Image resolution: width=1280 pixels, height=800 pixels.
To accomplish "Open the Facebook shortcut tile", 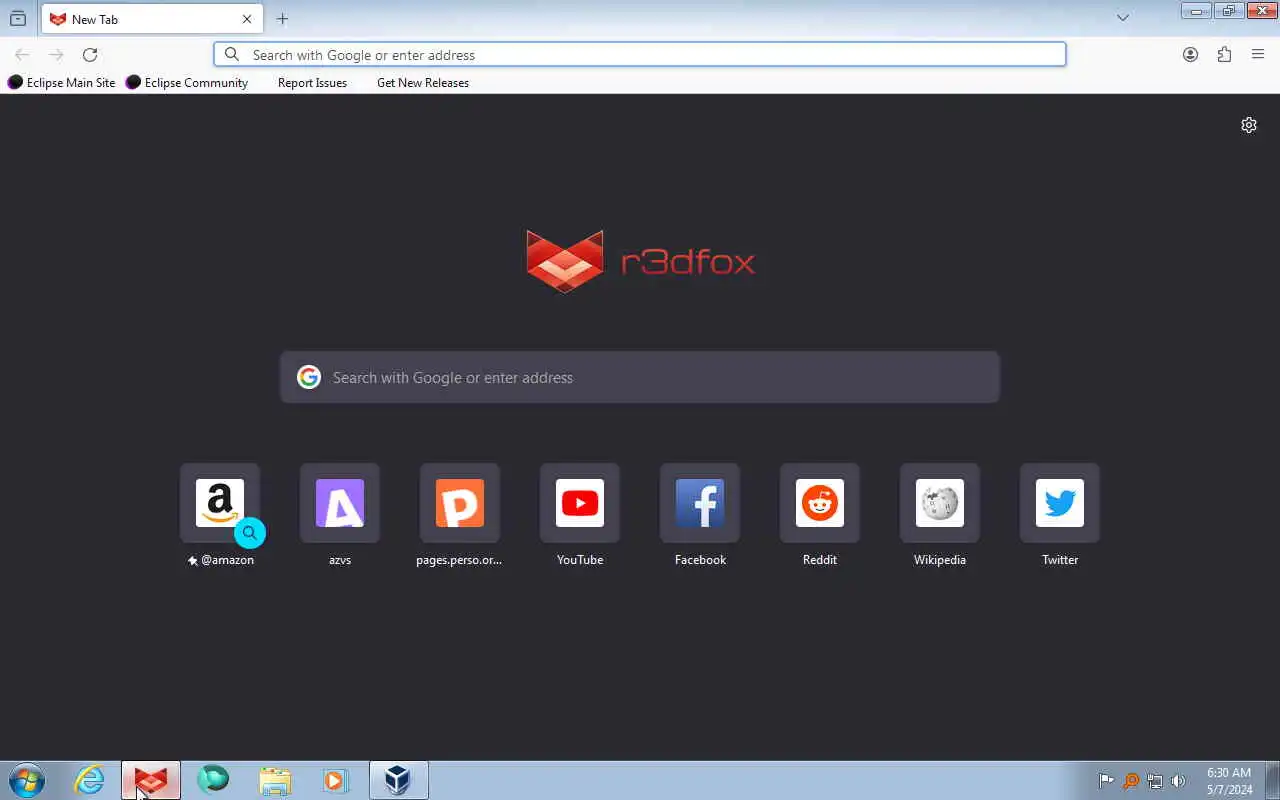I will 700,503.
